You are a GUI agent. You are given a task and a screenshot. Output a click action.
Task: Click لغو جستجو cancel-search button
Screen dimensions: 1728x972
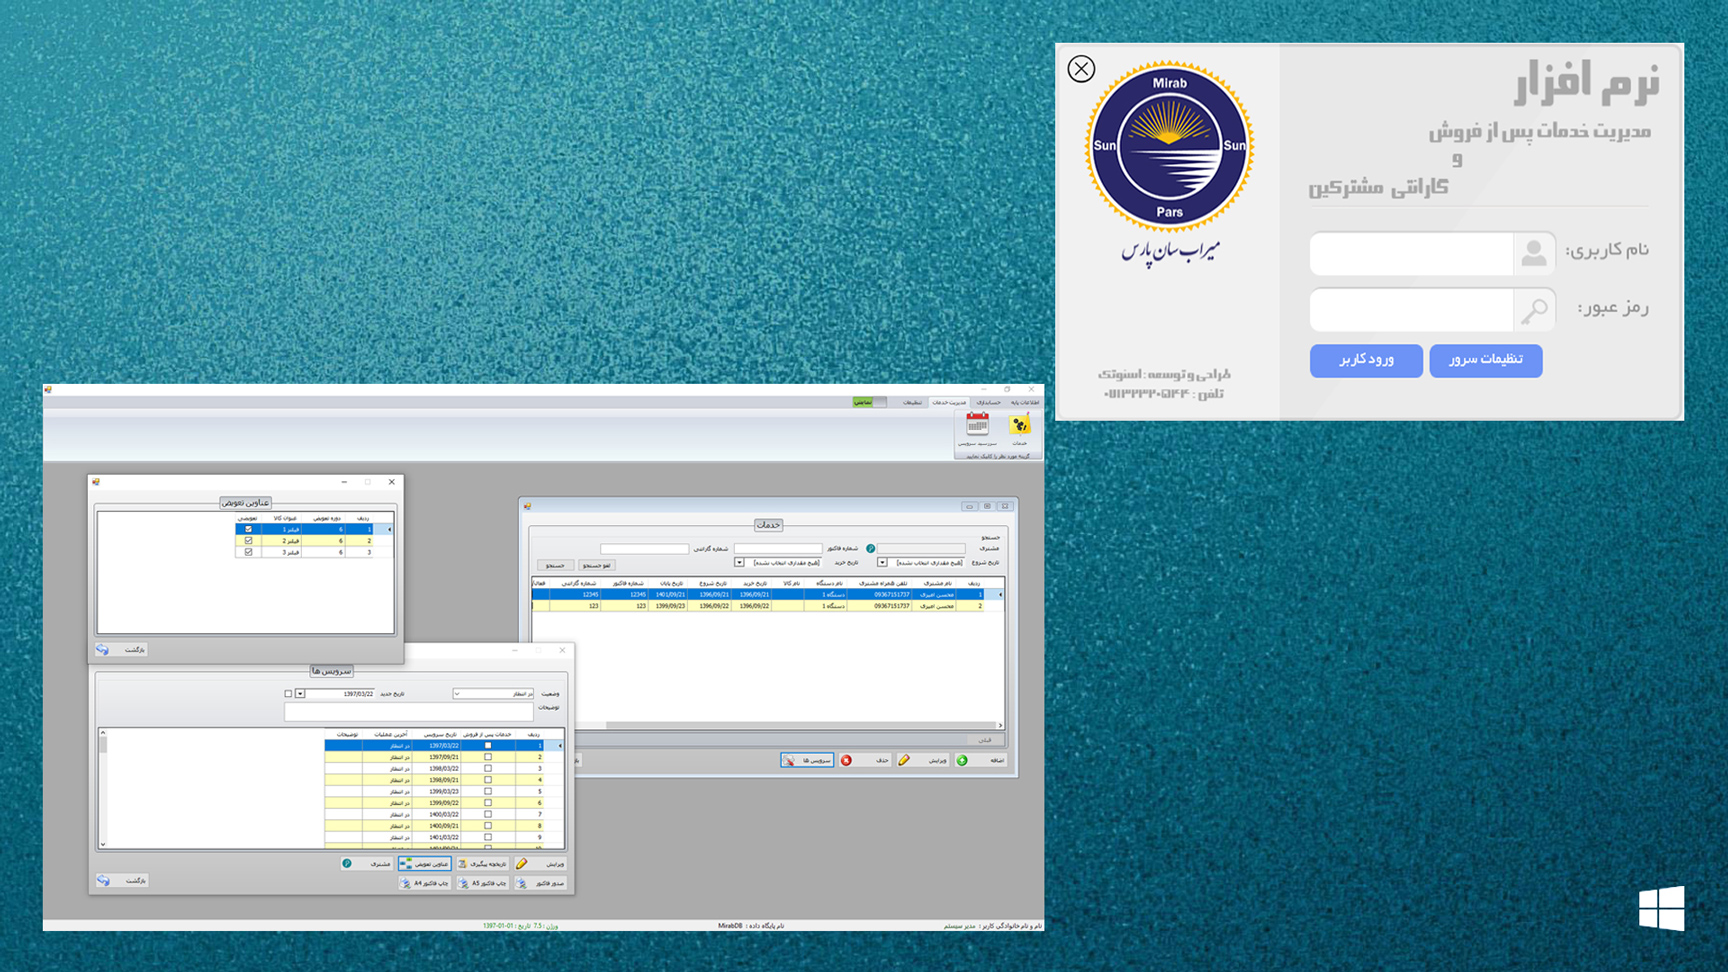(596, 565)
